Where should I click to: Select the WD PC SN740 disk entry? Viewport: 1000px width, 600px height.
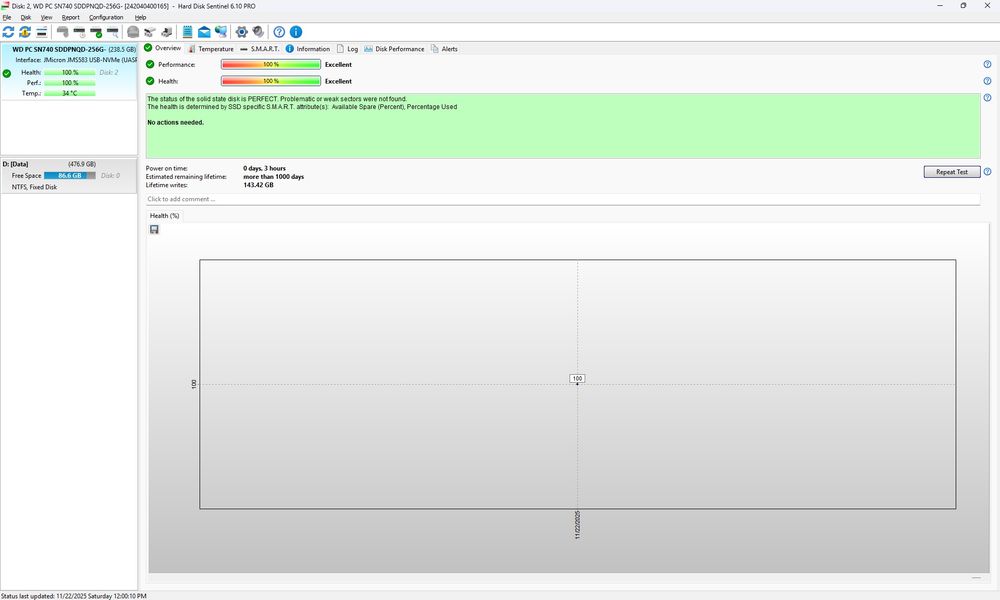click(69, 71)
